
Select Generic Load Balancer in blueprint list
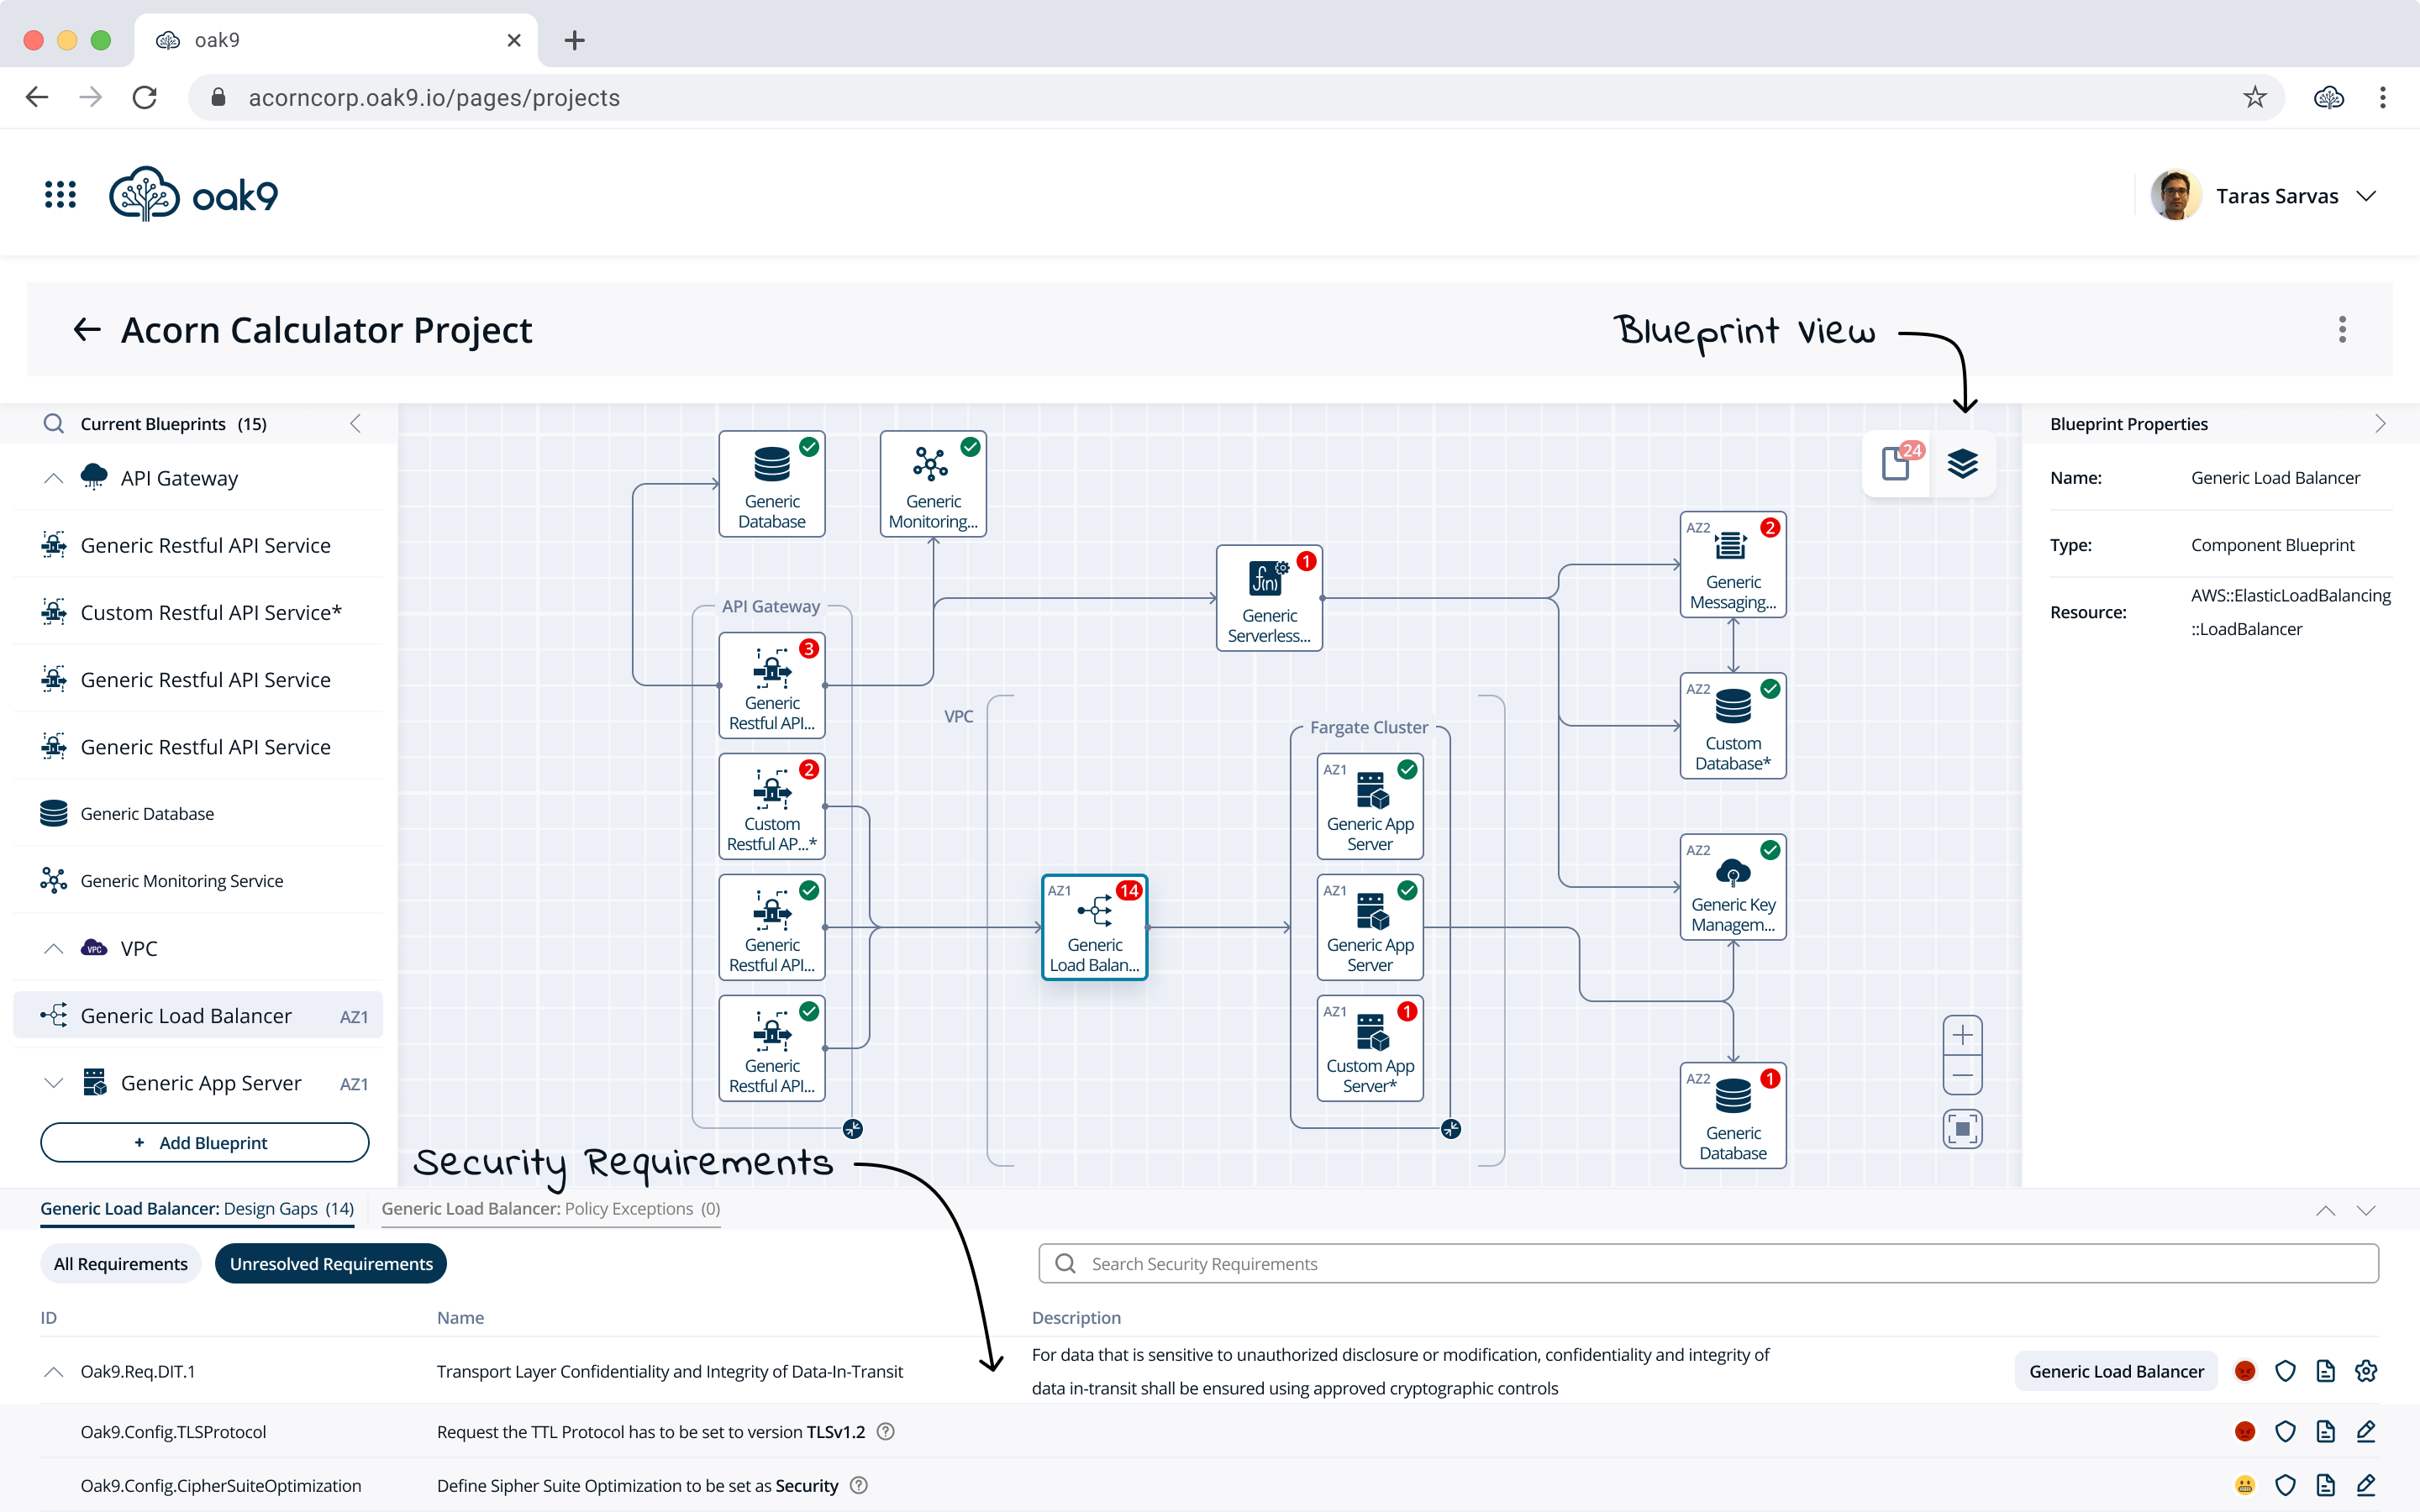point(186,1016)
